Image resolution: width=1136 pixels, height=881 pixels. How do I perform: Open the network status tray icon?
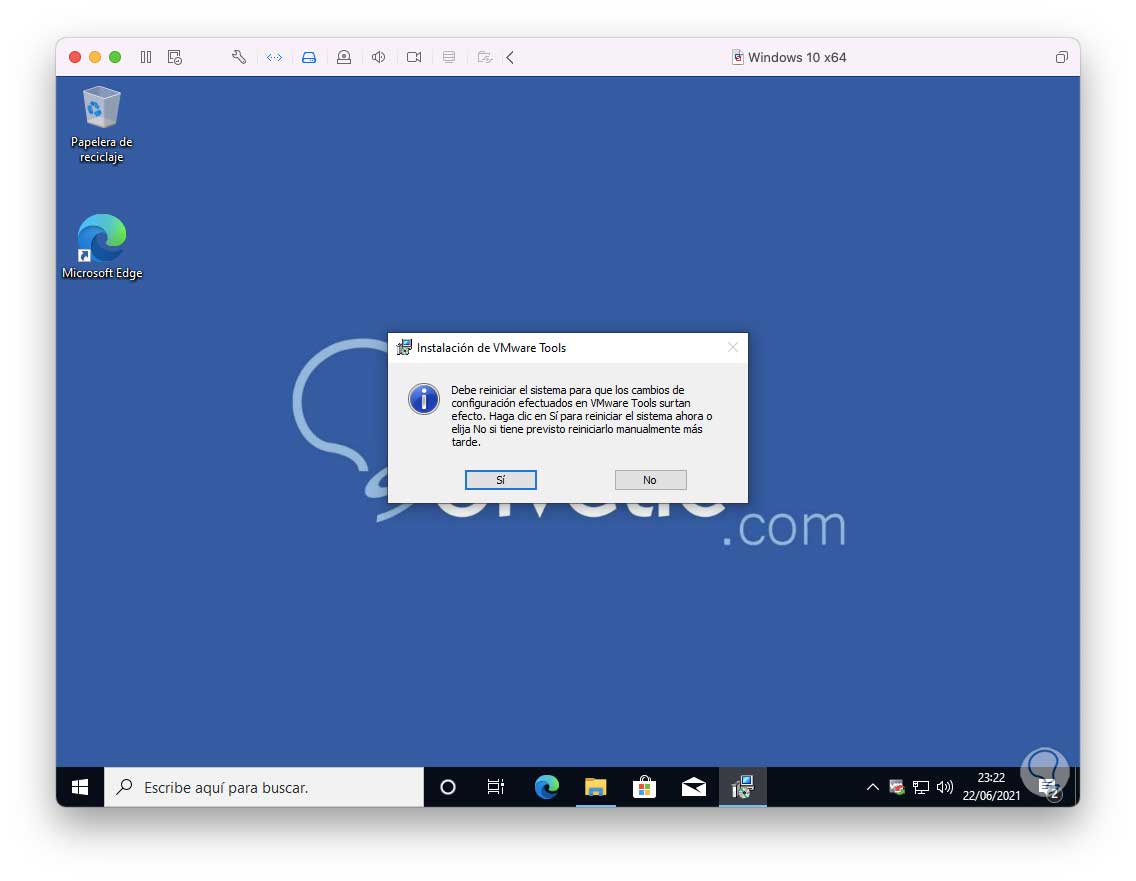coord(921,787)
